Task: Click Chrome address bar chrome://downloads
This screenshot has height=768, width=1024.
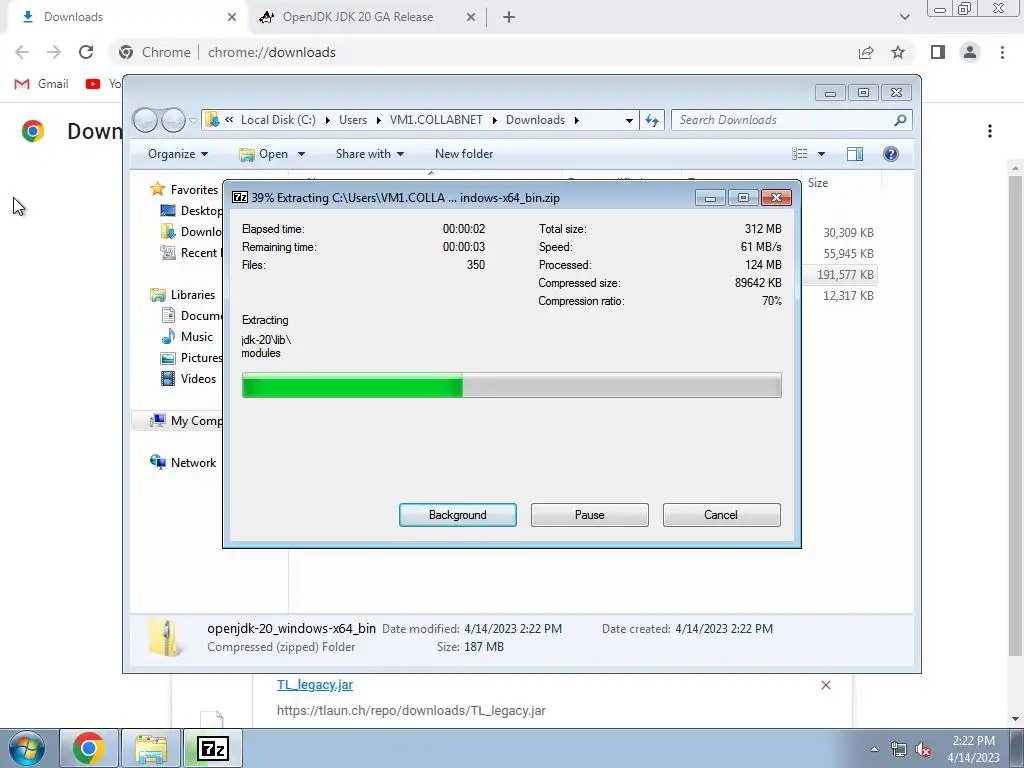Action: click(x=272, y=52)
